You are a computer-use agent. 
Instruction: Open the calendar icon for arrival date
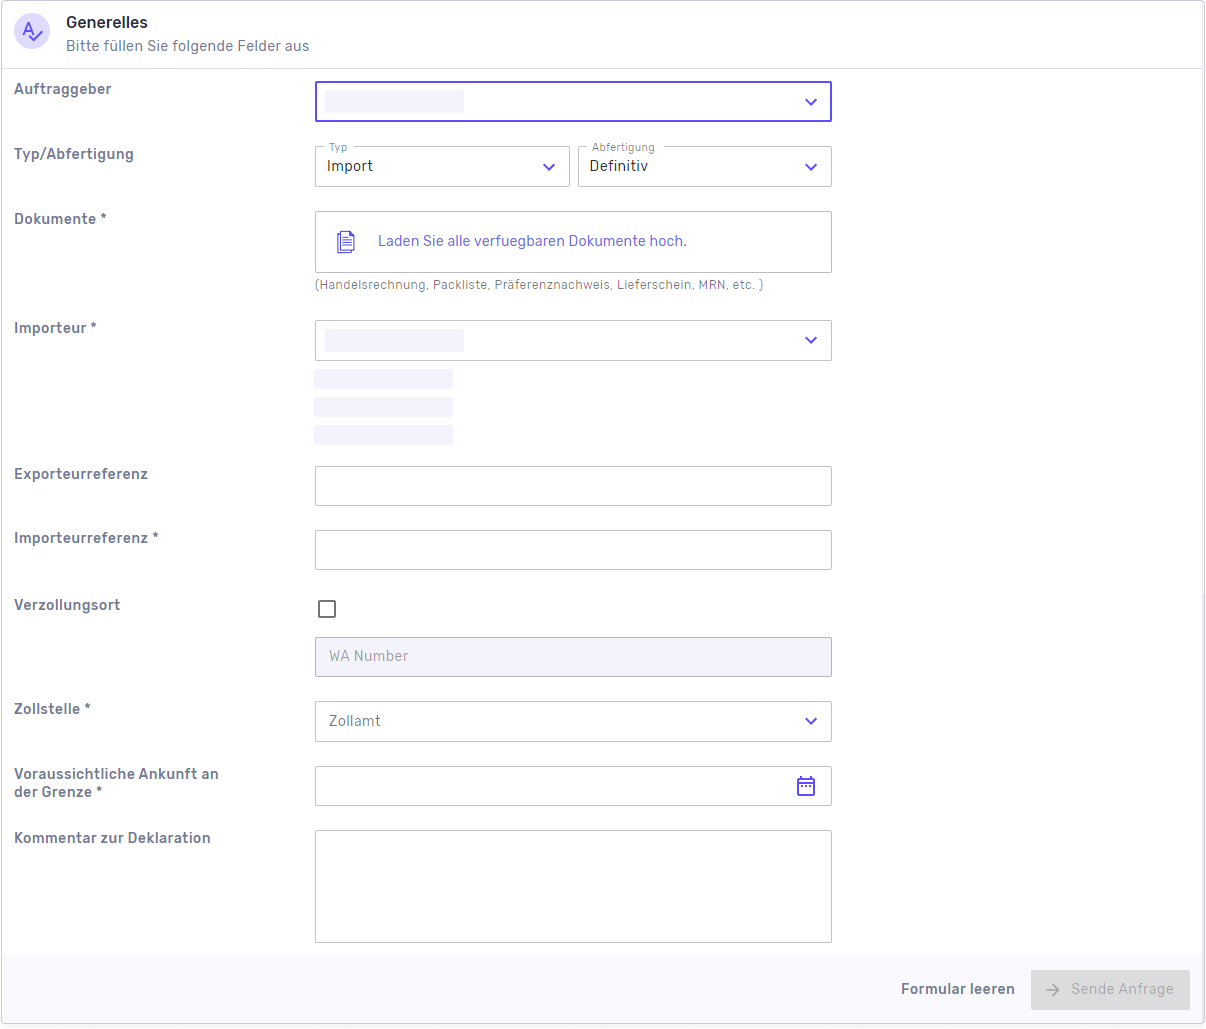806,786
